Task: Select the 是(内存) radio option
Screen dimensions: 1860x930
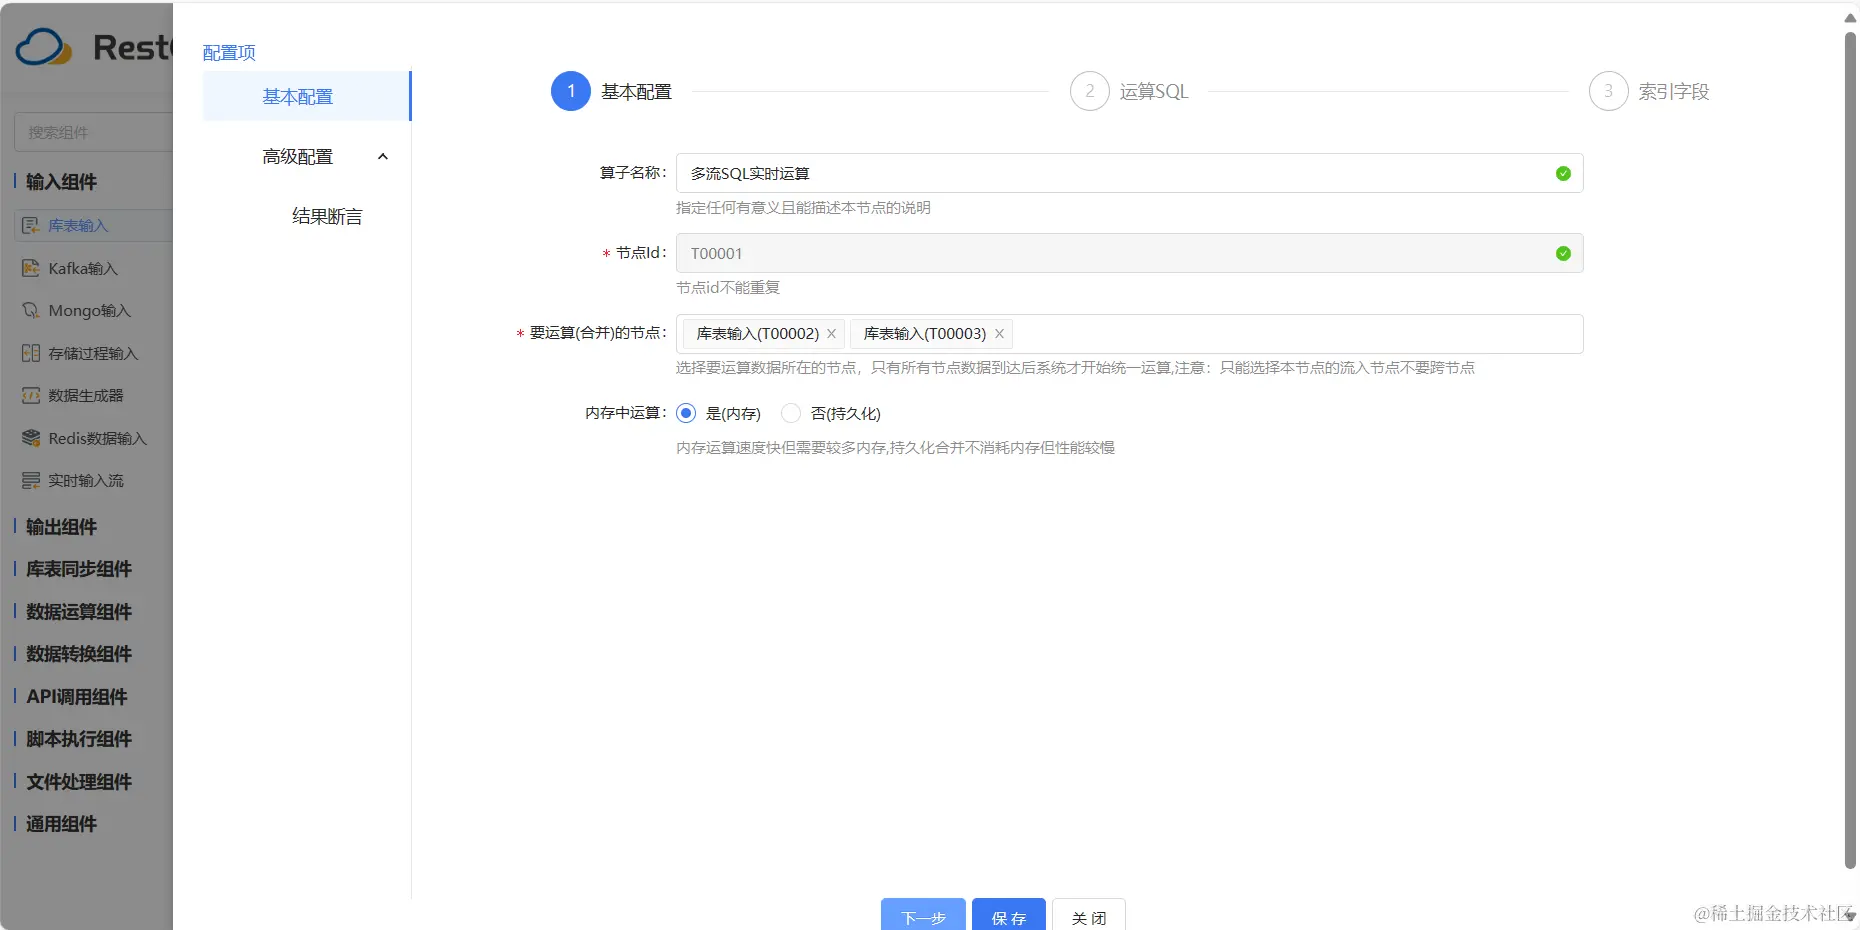Action: [686, 413]
